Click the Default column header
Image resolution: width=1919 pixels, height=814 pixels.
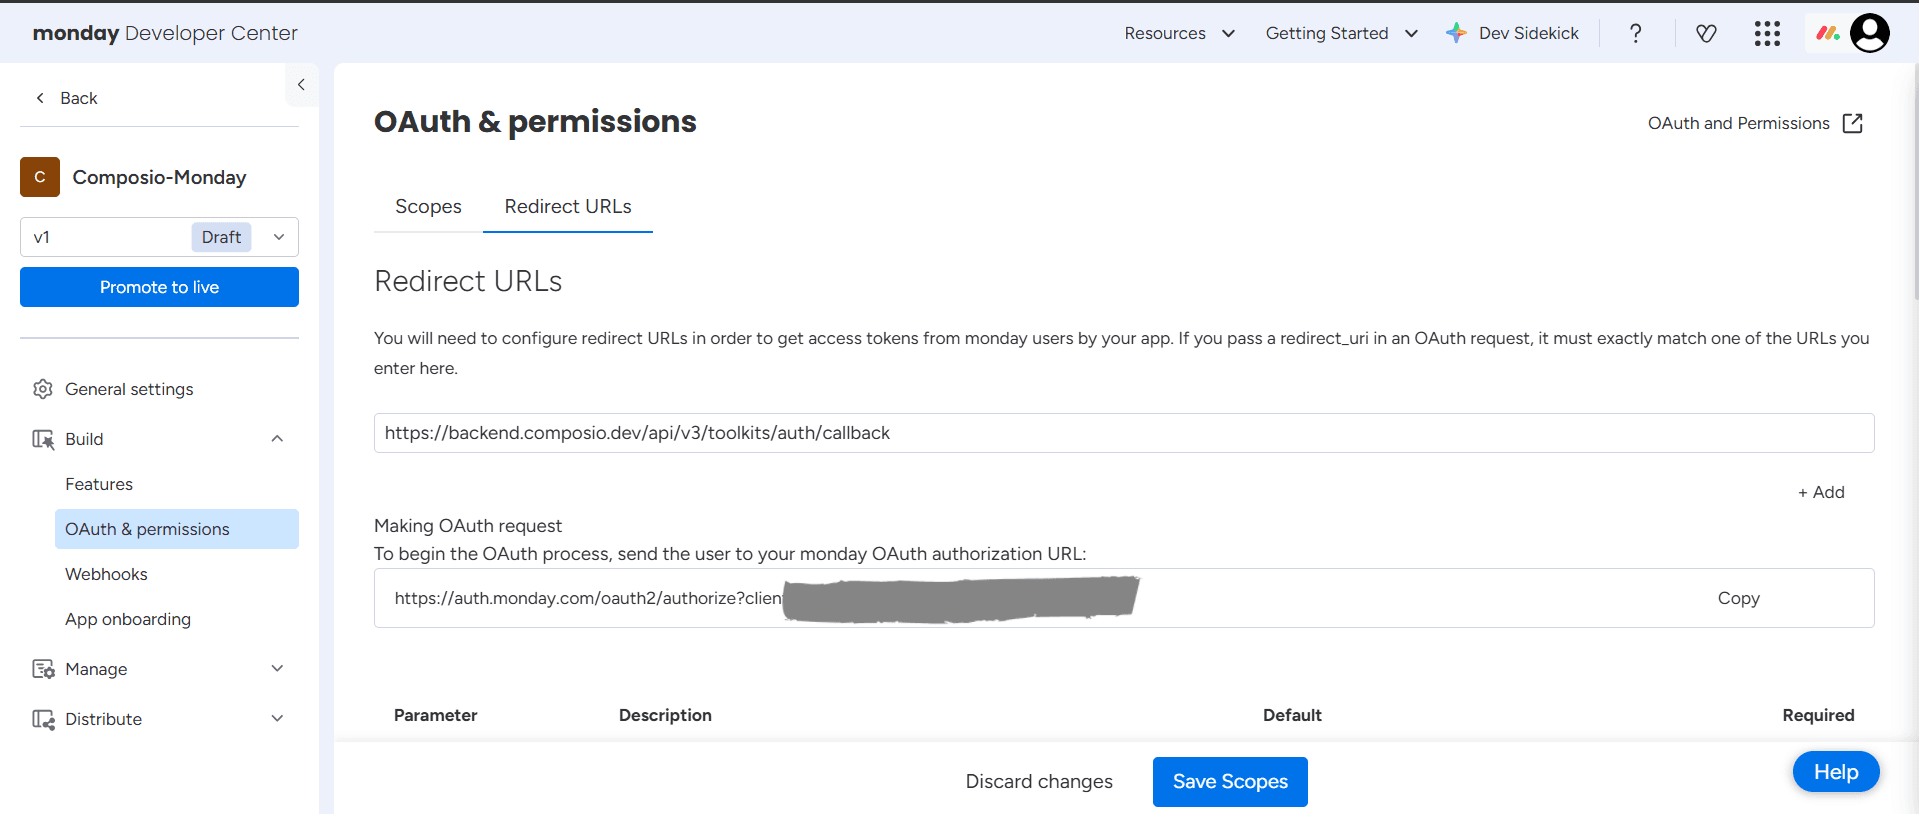(x=1292, y=715)
